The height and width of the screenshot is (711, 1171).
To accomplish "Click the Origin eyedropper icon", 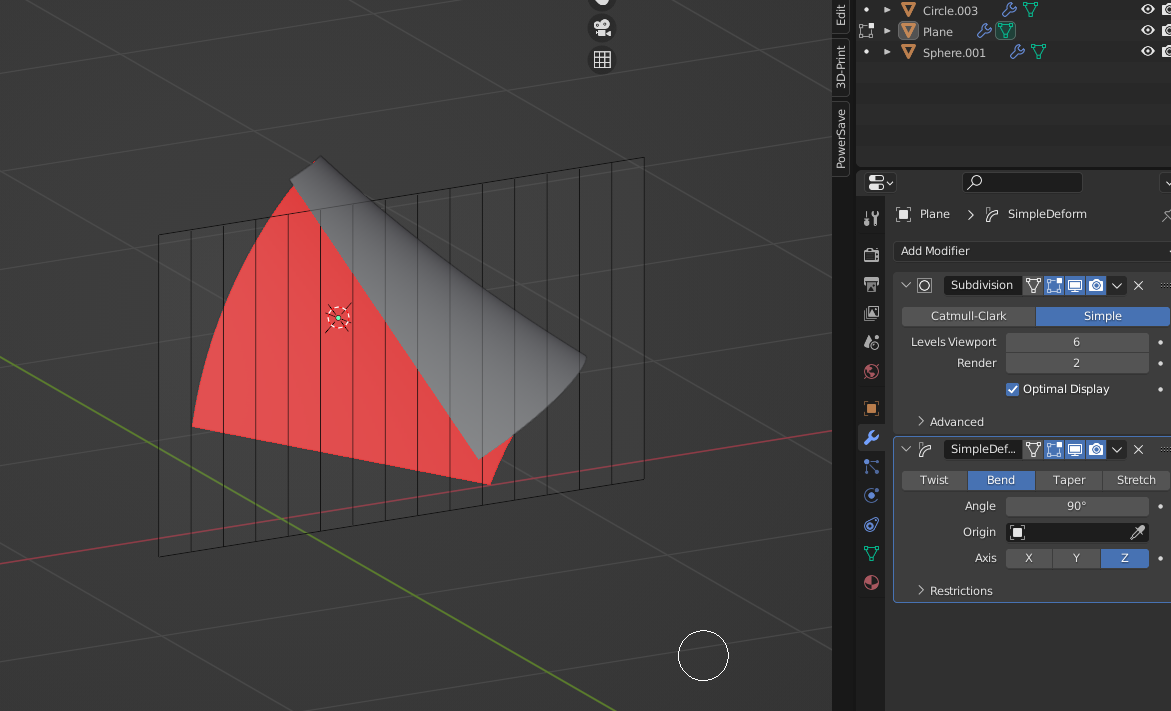I will pyautogui.click(x=1137, y=532).
